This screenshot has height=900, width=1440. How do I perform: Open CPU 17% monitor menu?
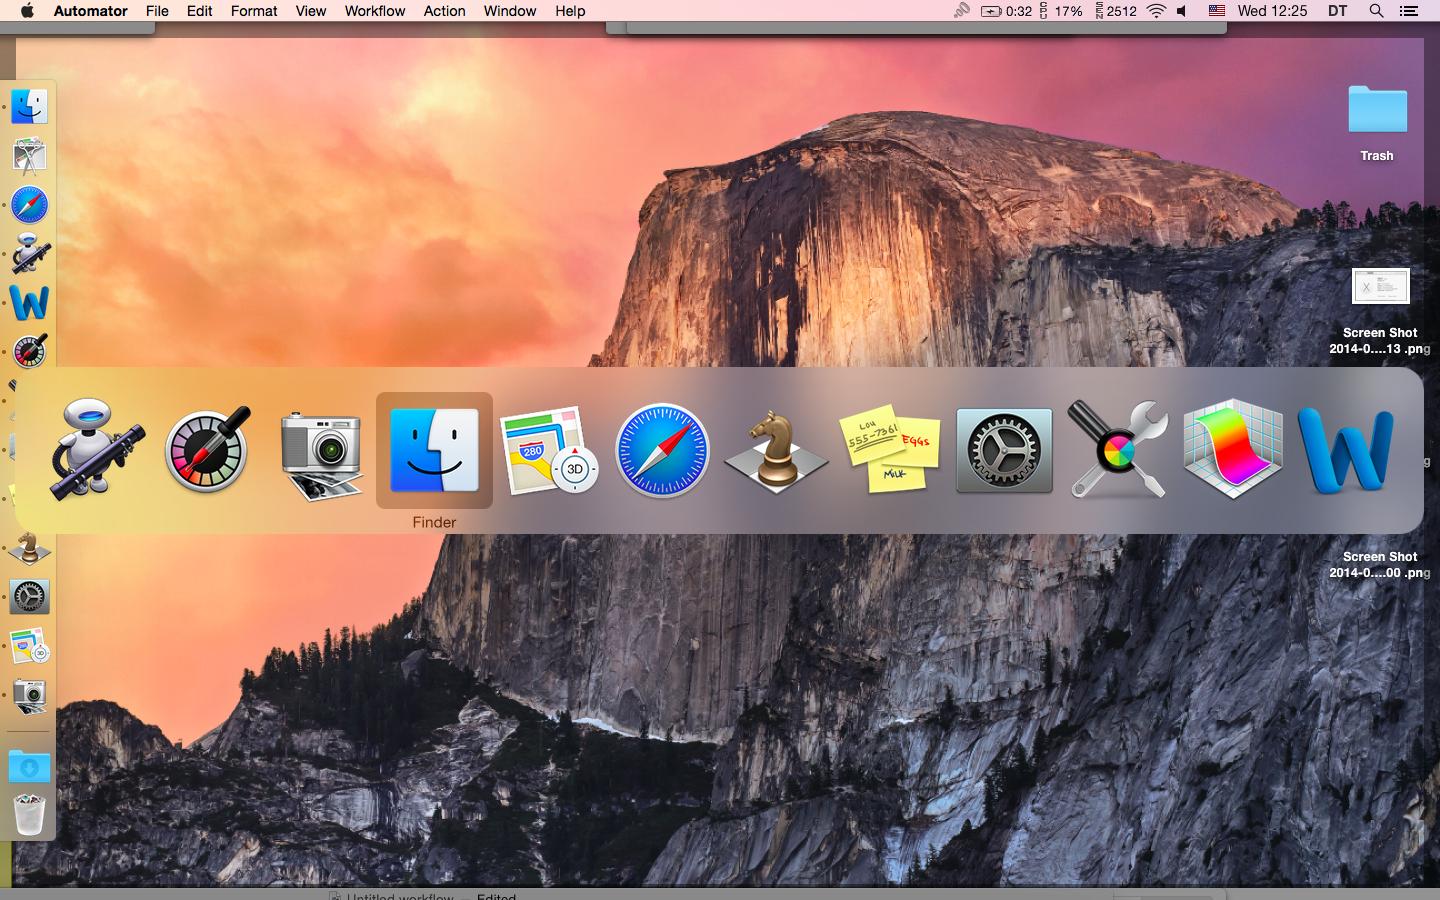[1063, 11]
